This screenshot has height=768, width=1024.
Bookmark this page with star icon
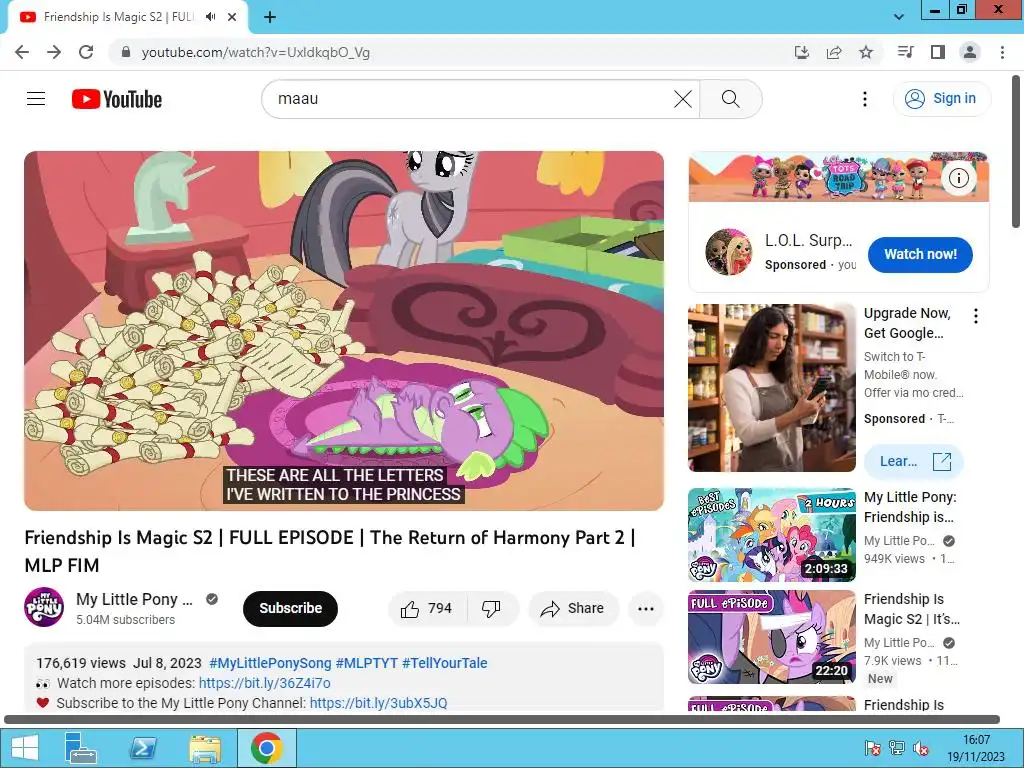[x=866, y=52]
